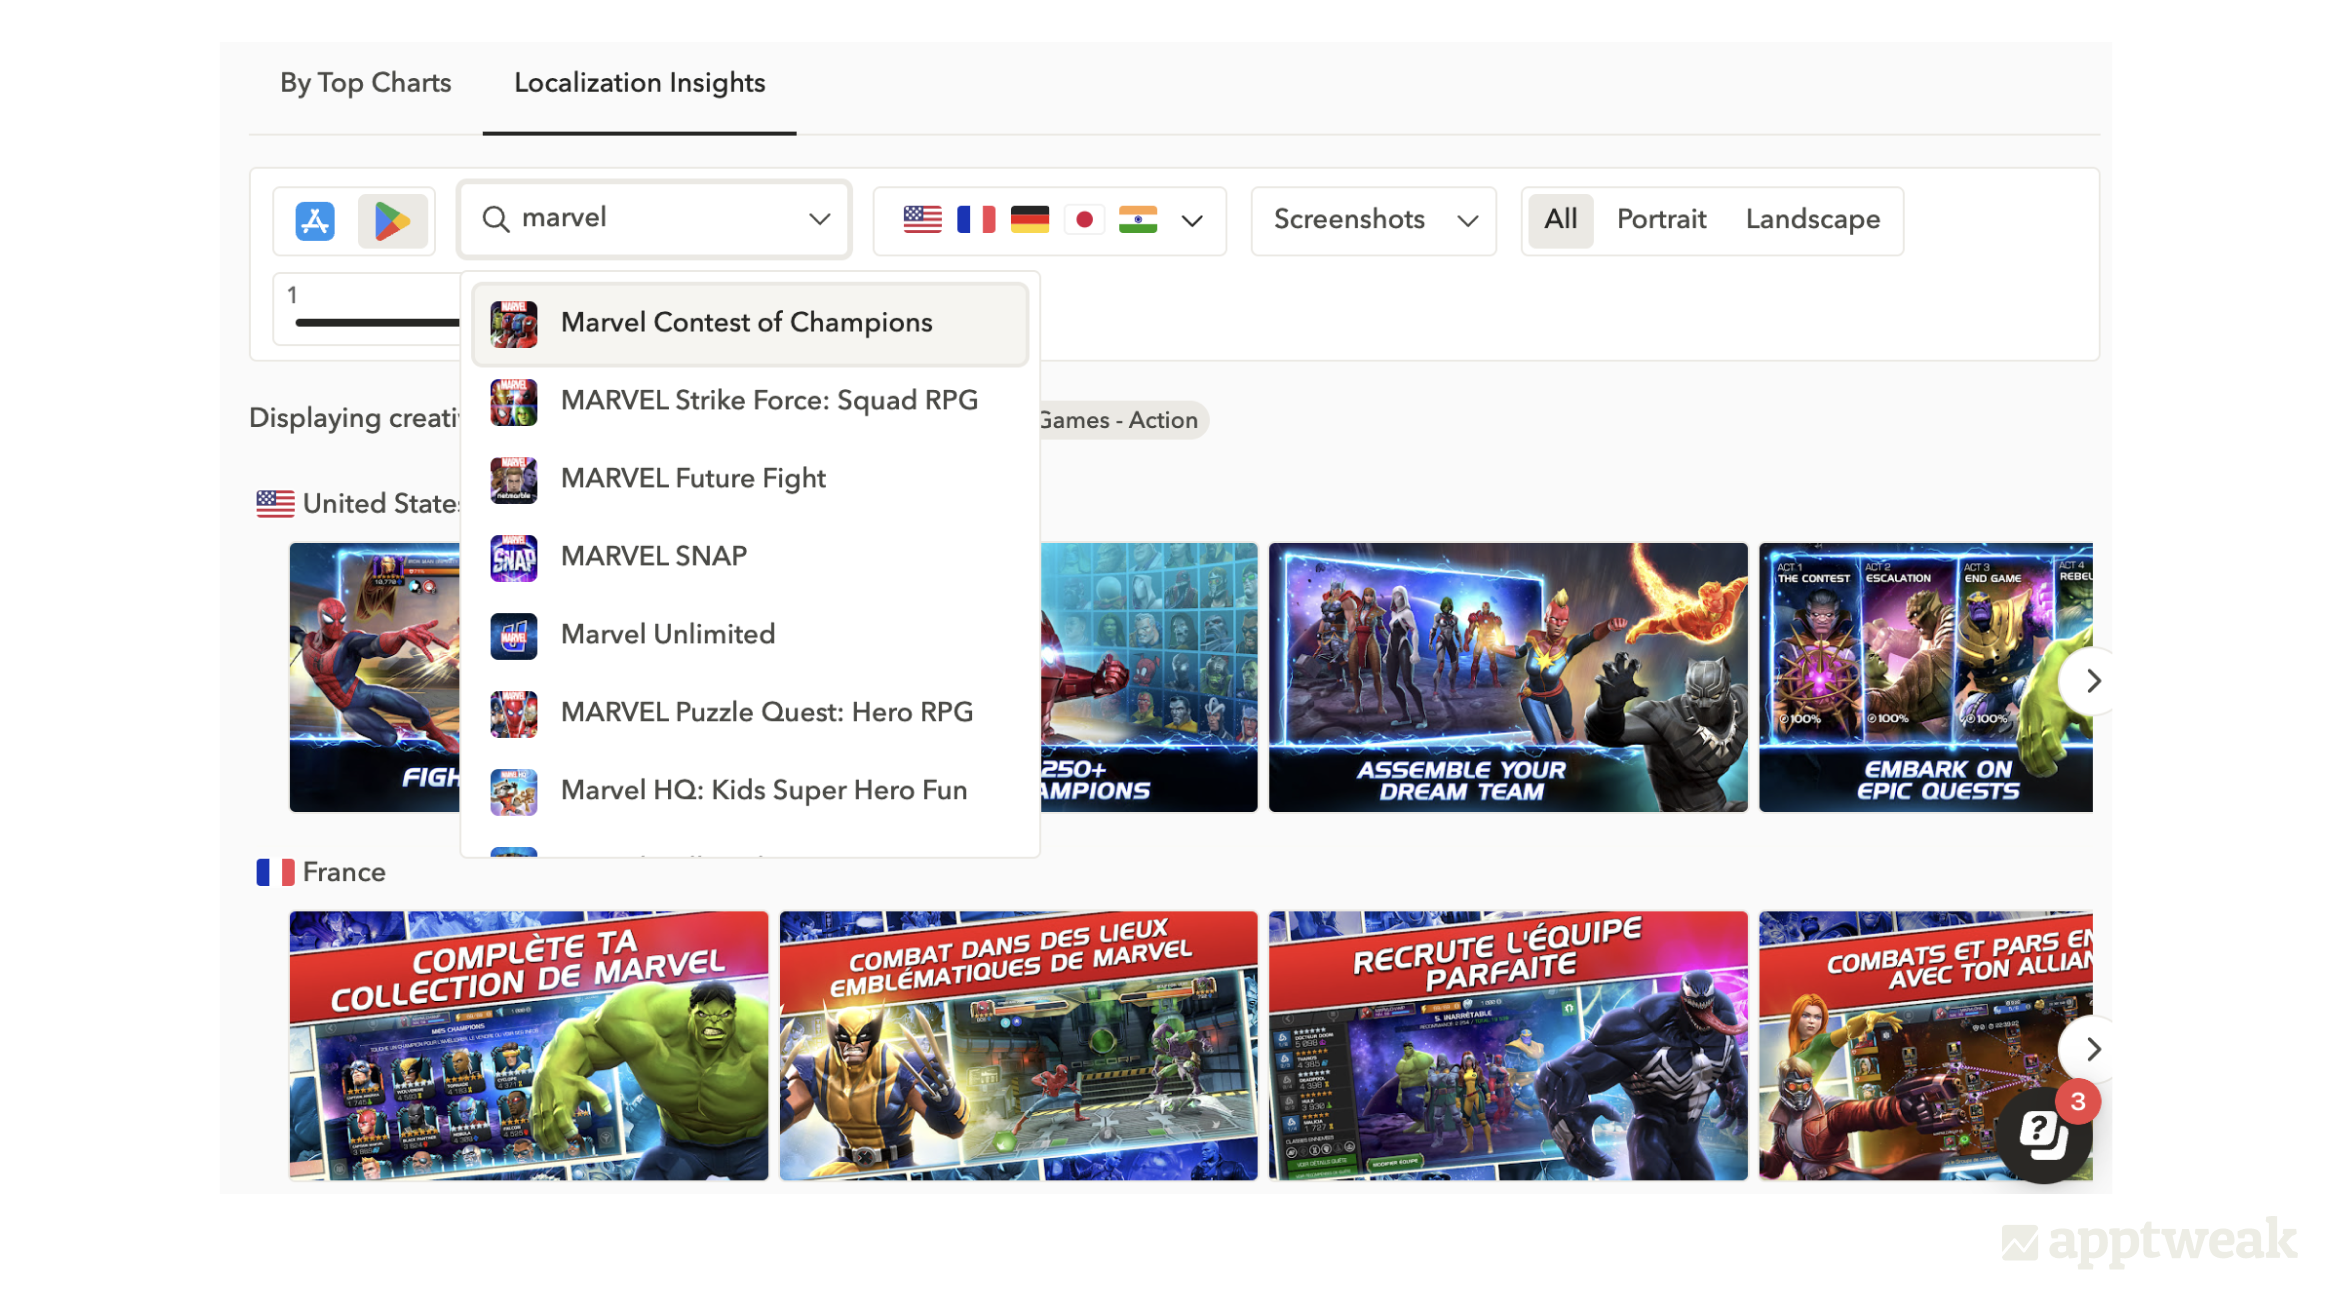Open the Combats et pars en guerre screenshot
This screenshot has height=1296, width=2332.
pos(1925,1046)
